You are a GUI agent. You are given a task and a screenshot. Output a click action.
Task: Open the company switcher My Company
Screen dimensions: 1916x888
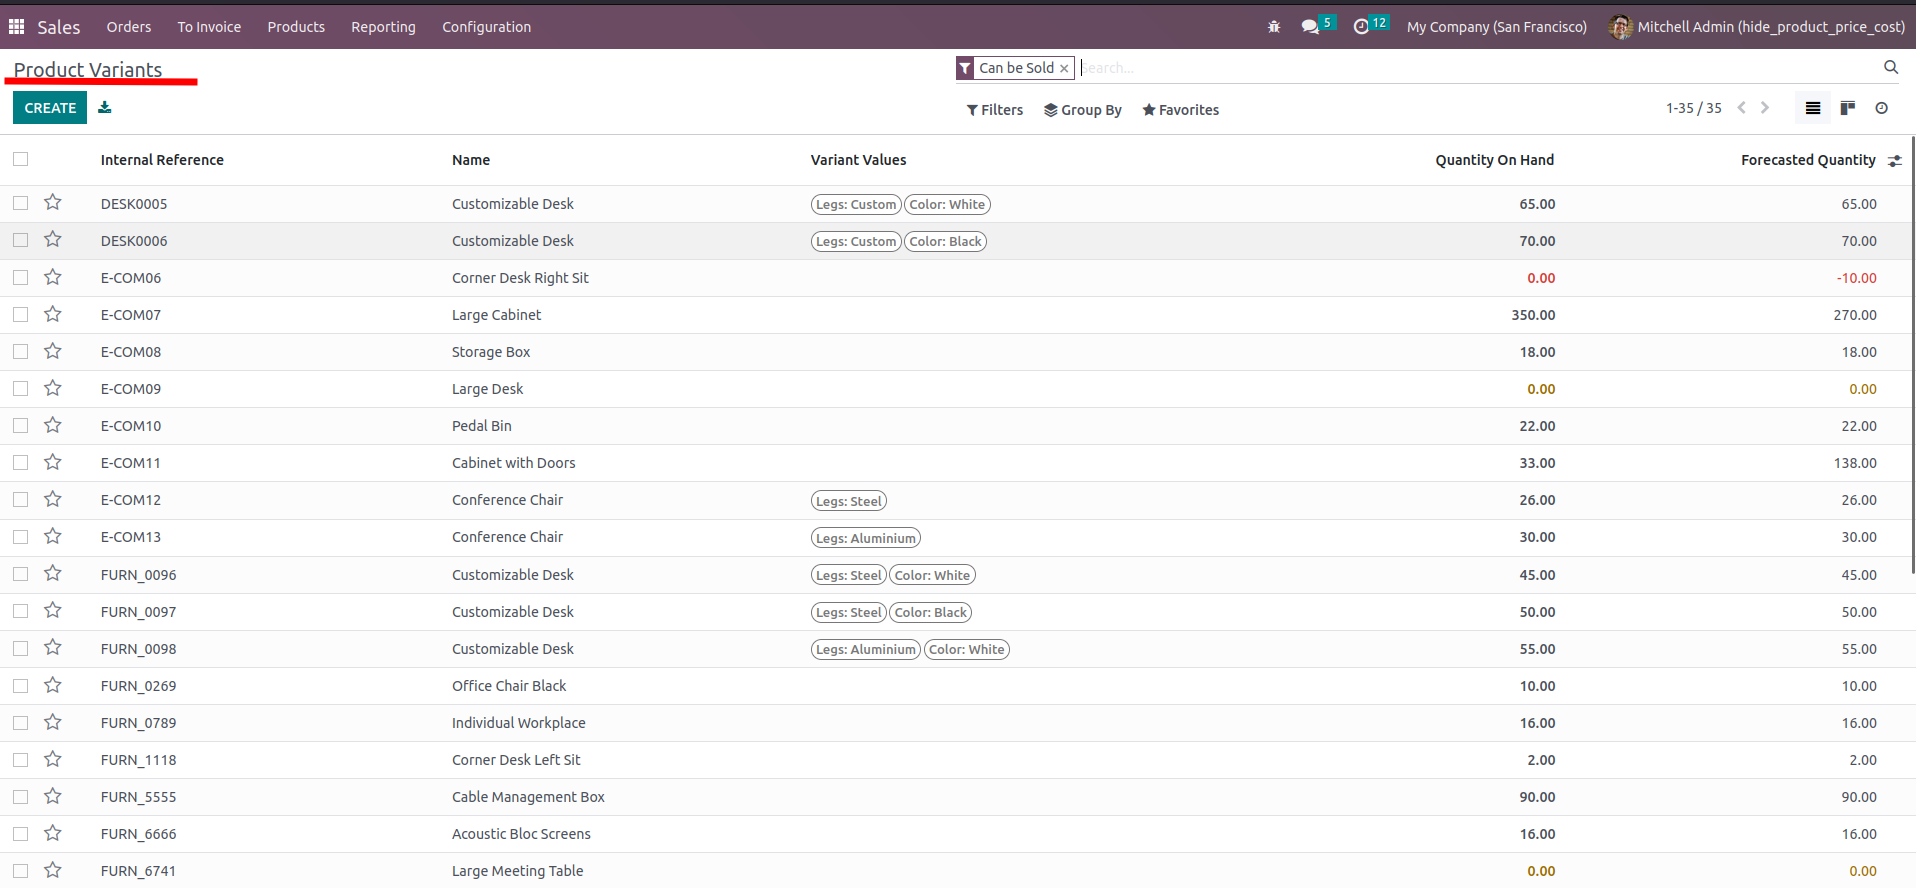pos(1496,27)
